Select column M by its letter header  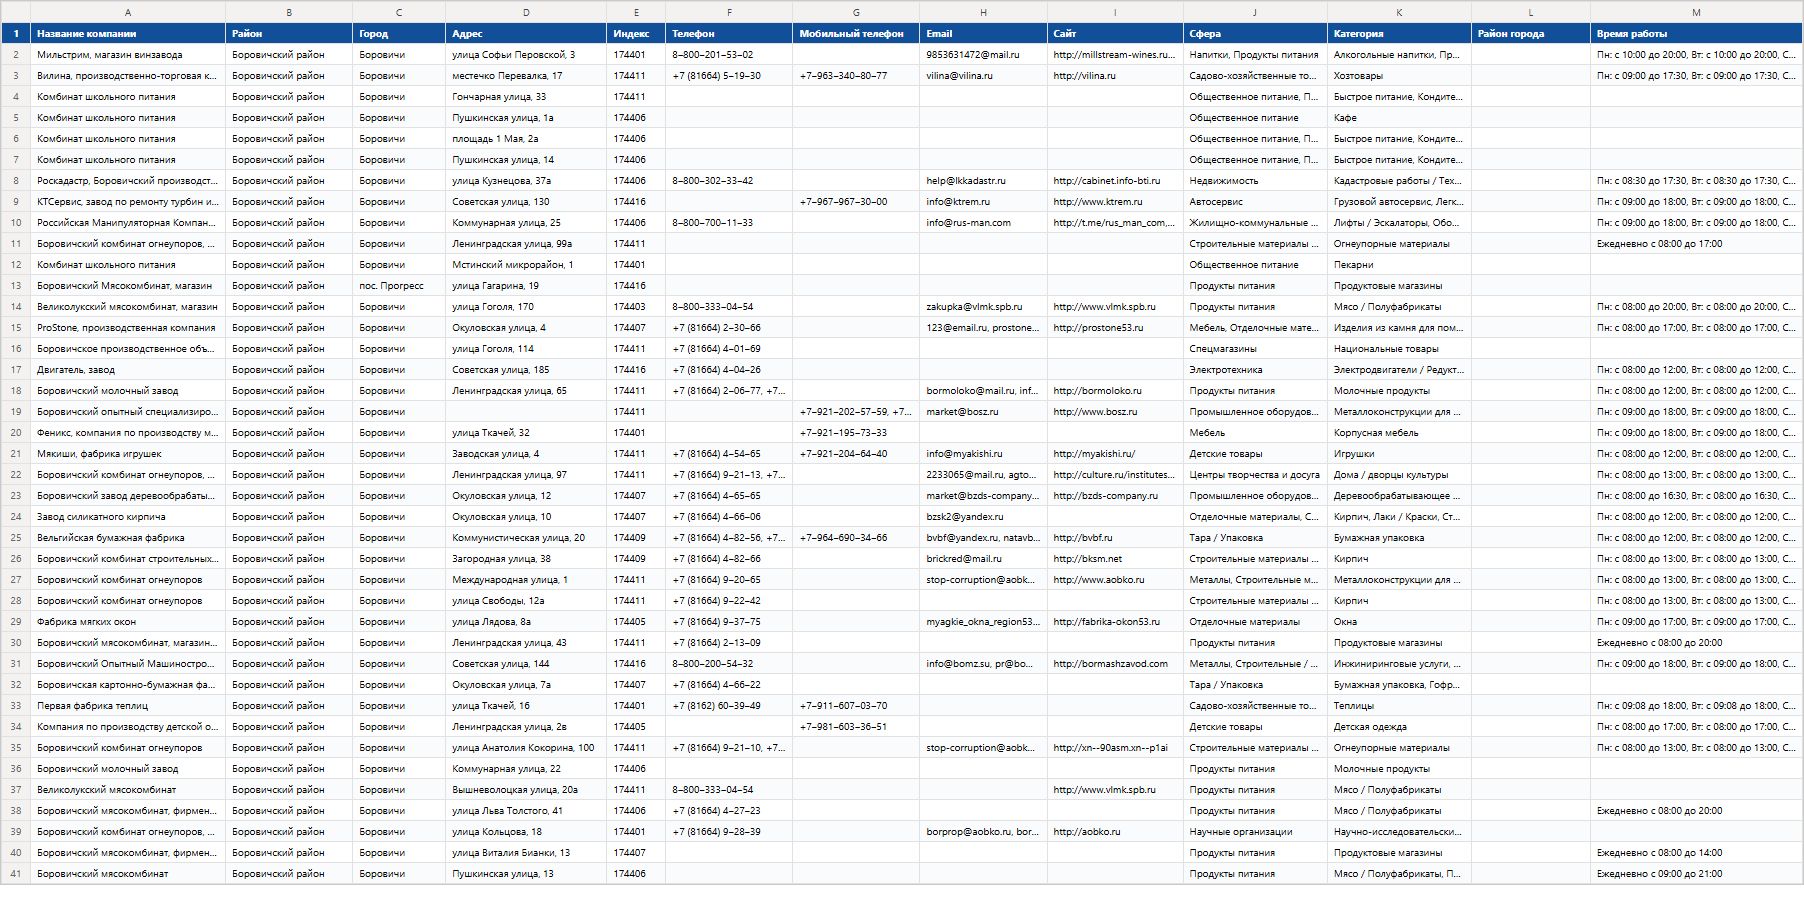point(1696,12)
